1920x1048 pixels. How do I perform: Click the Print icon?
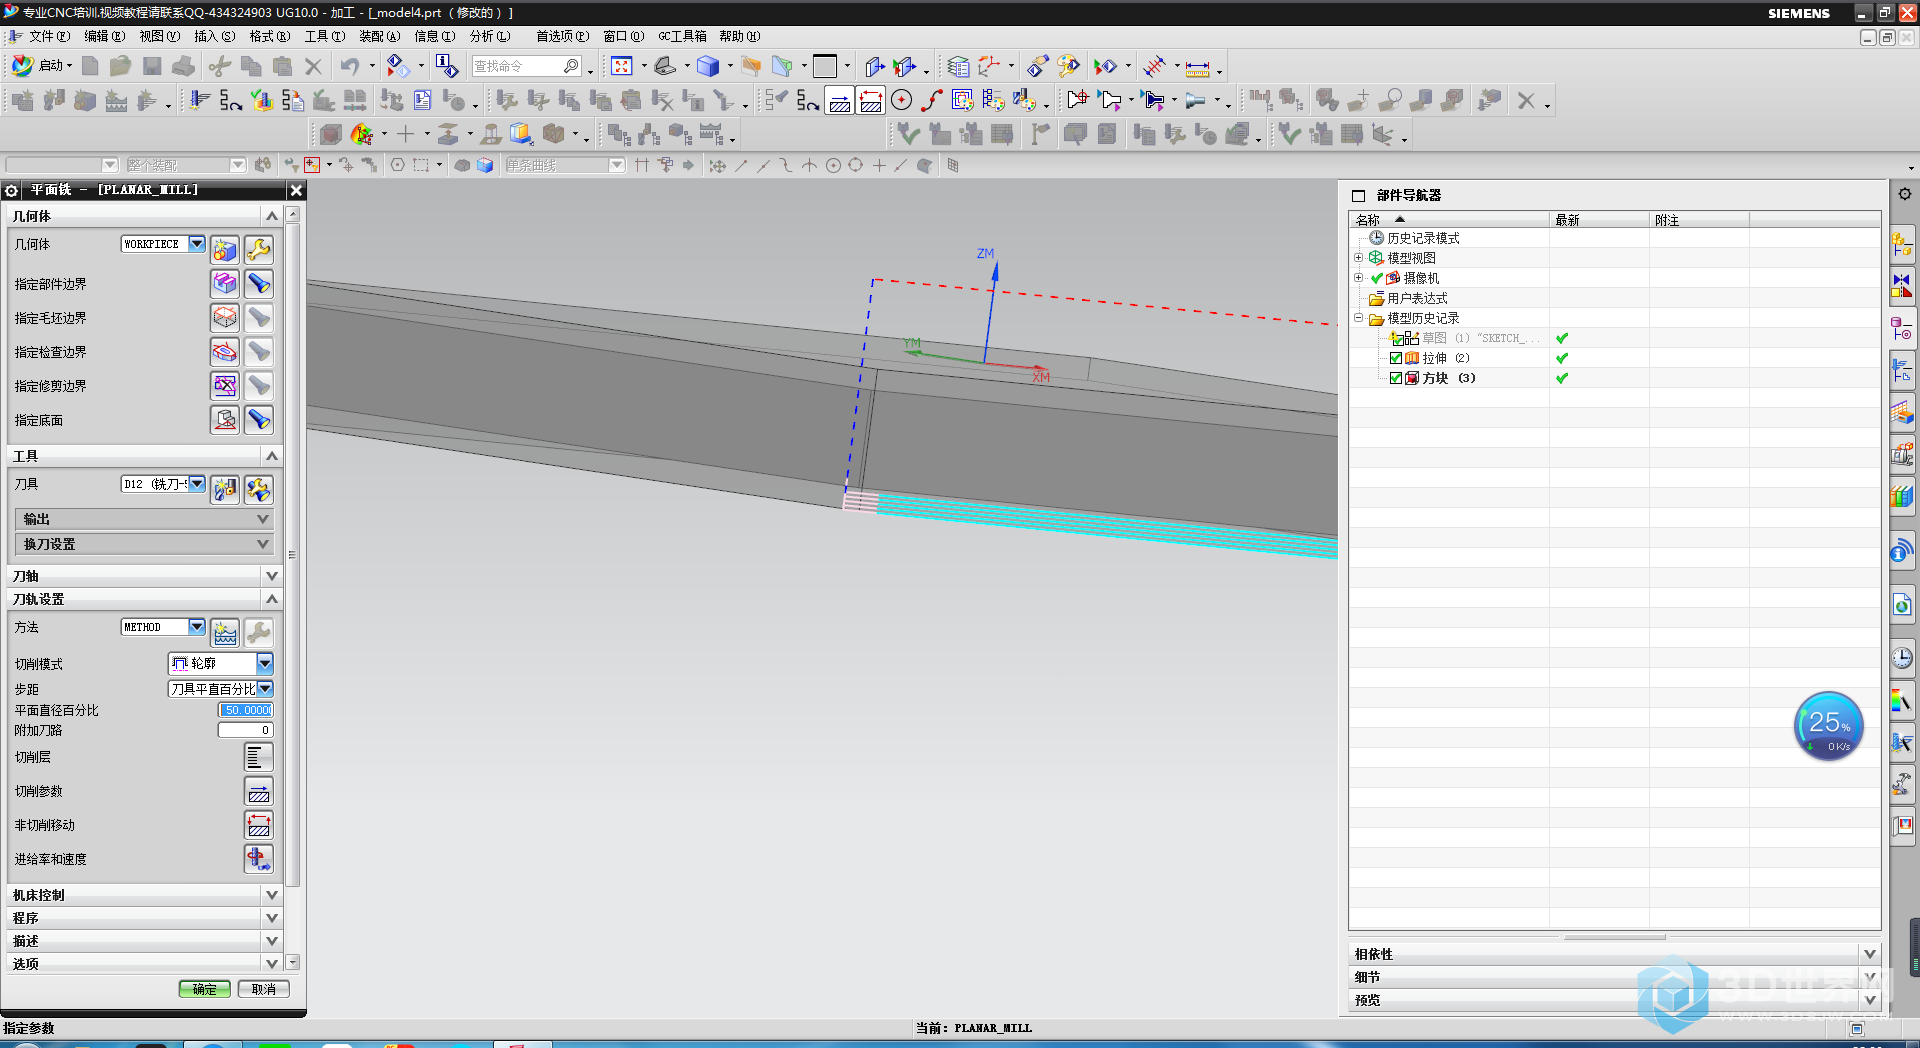click(183, 66)
